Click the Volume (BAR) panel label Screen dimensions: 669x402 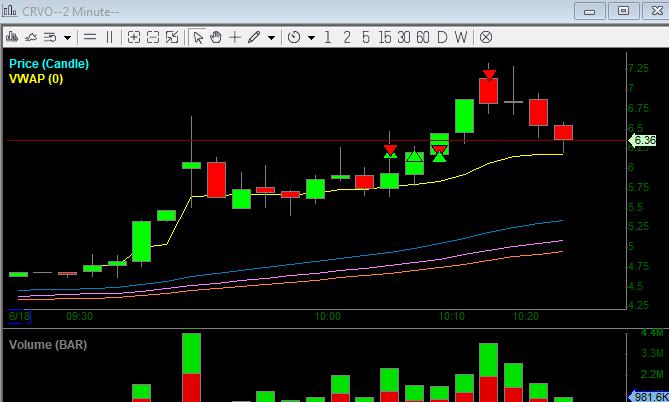click(x=48, y=345)
